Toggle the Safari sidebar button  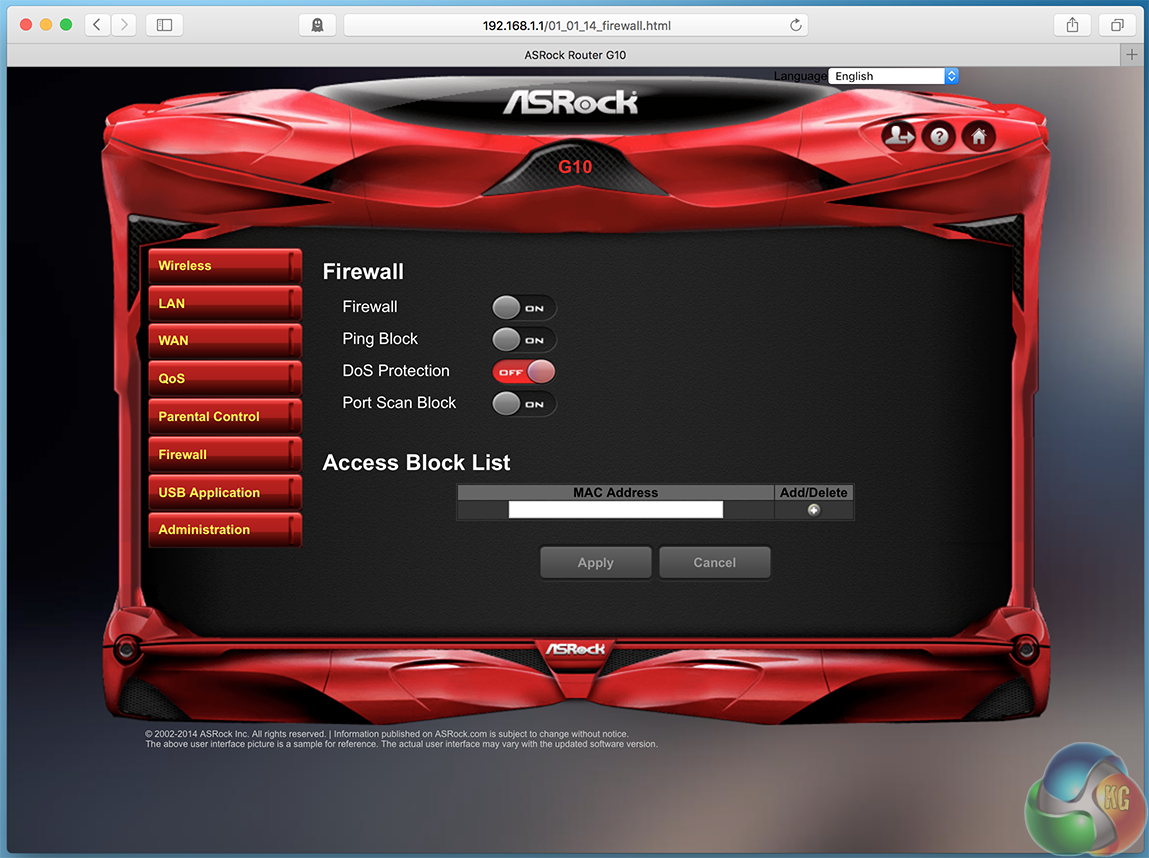(164, 26)
